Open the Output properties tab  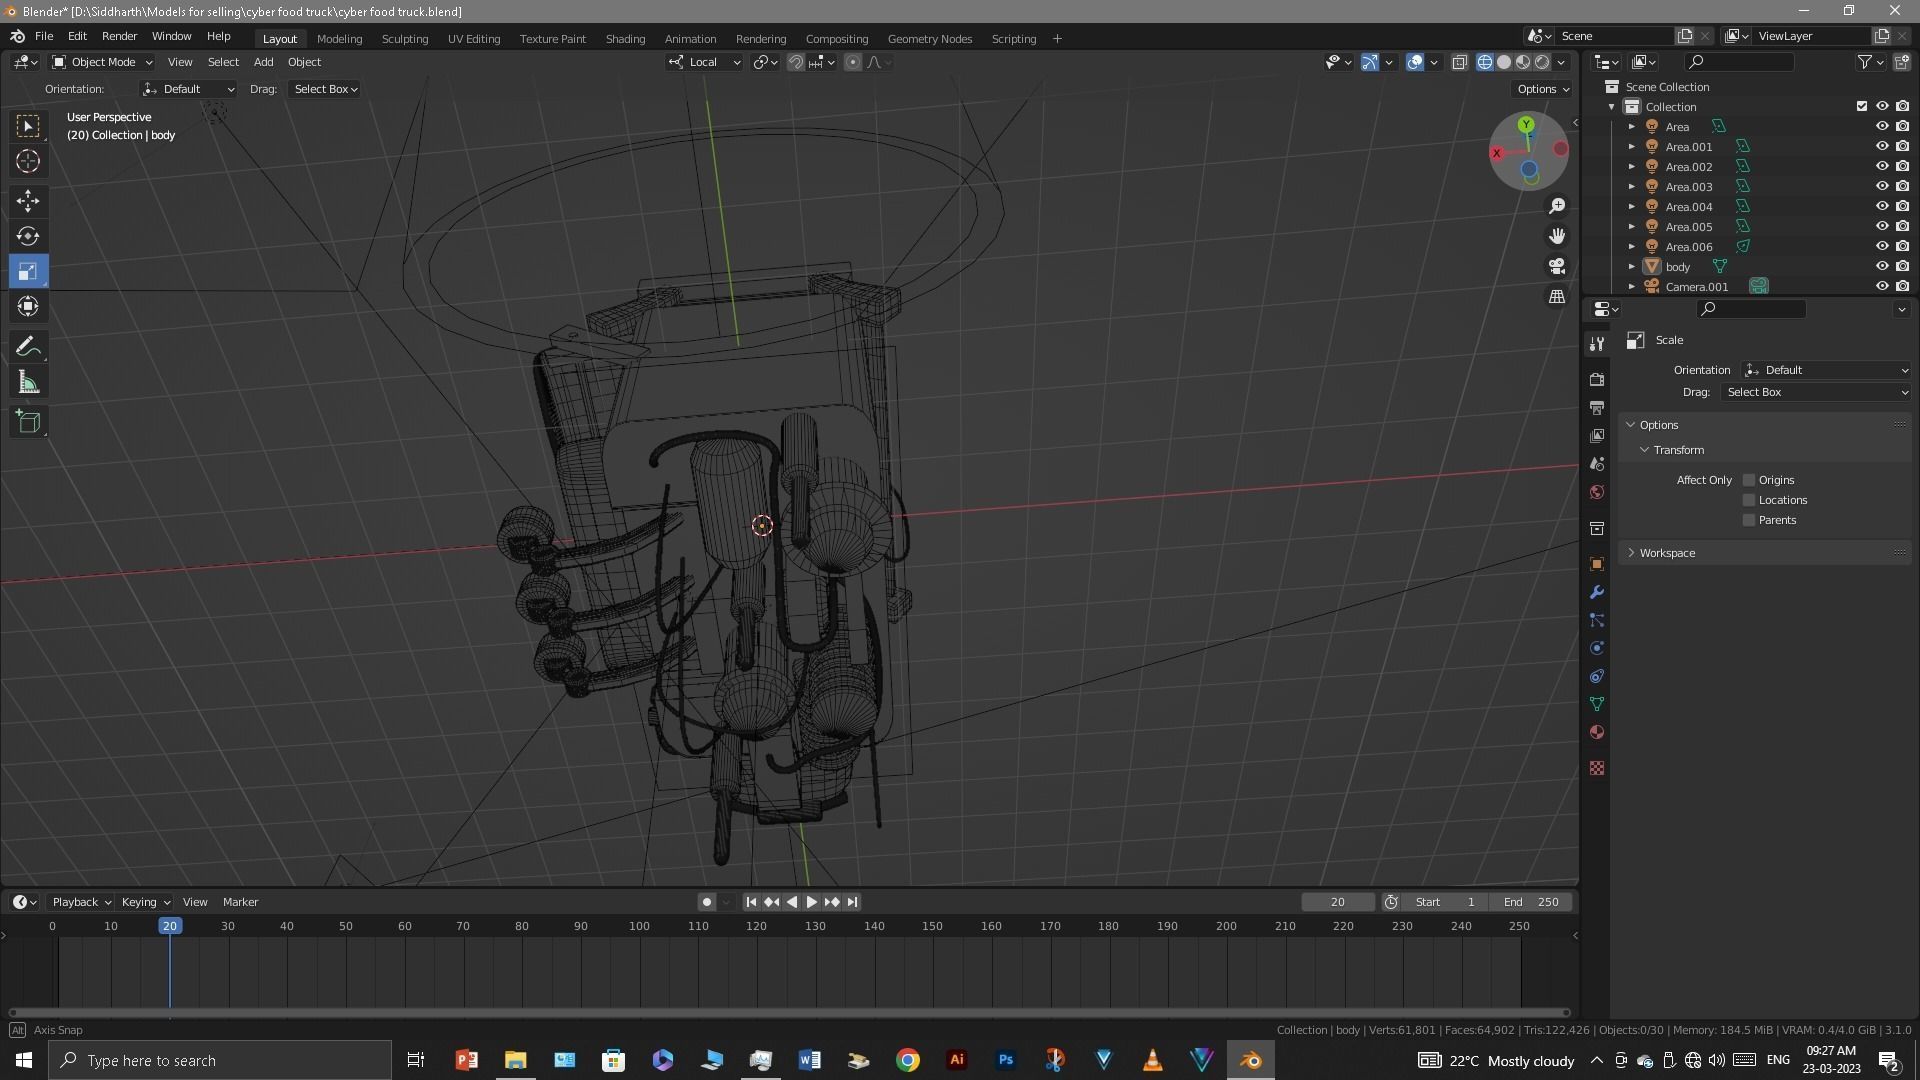tap(1597, 408)
